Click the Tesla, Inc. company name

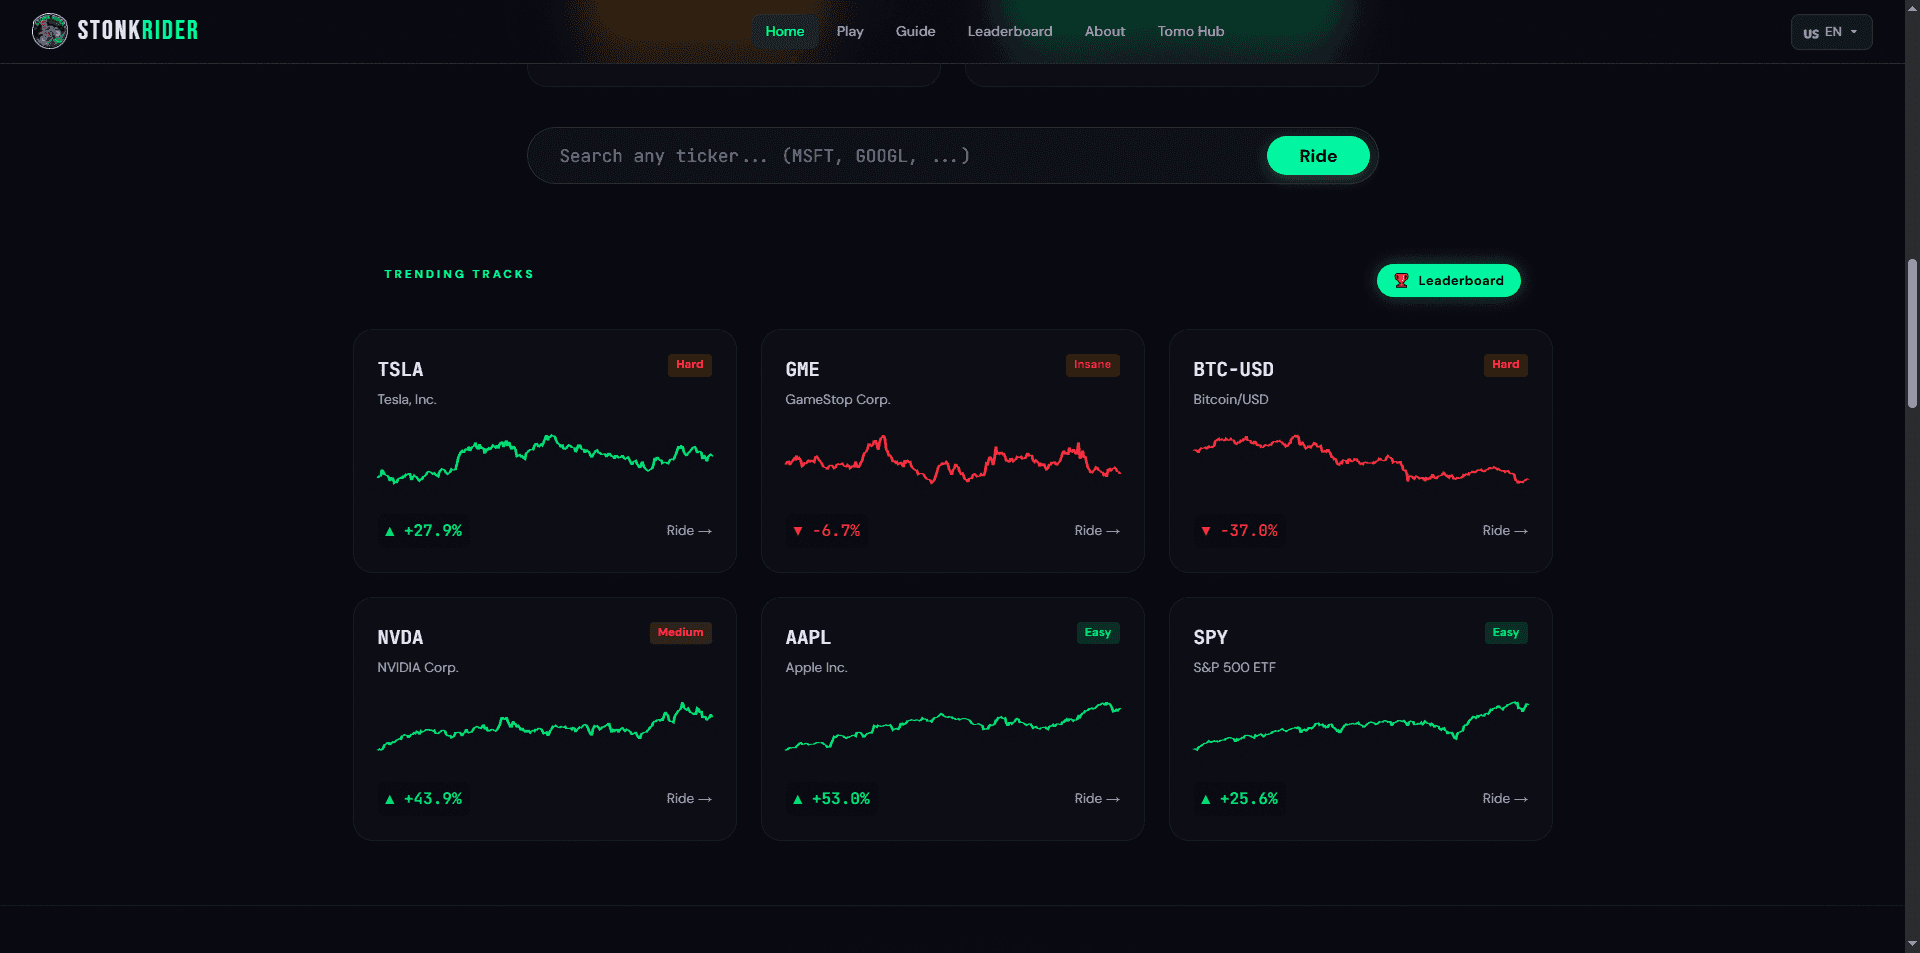tap(407, 400)
